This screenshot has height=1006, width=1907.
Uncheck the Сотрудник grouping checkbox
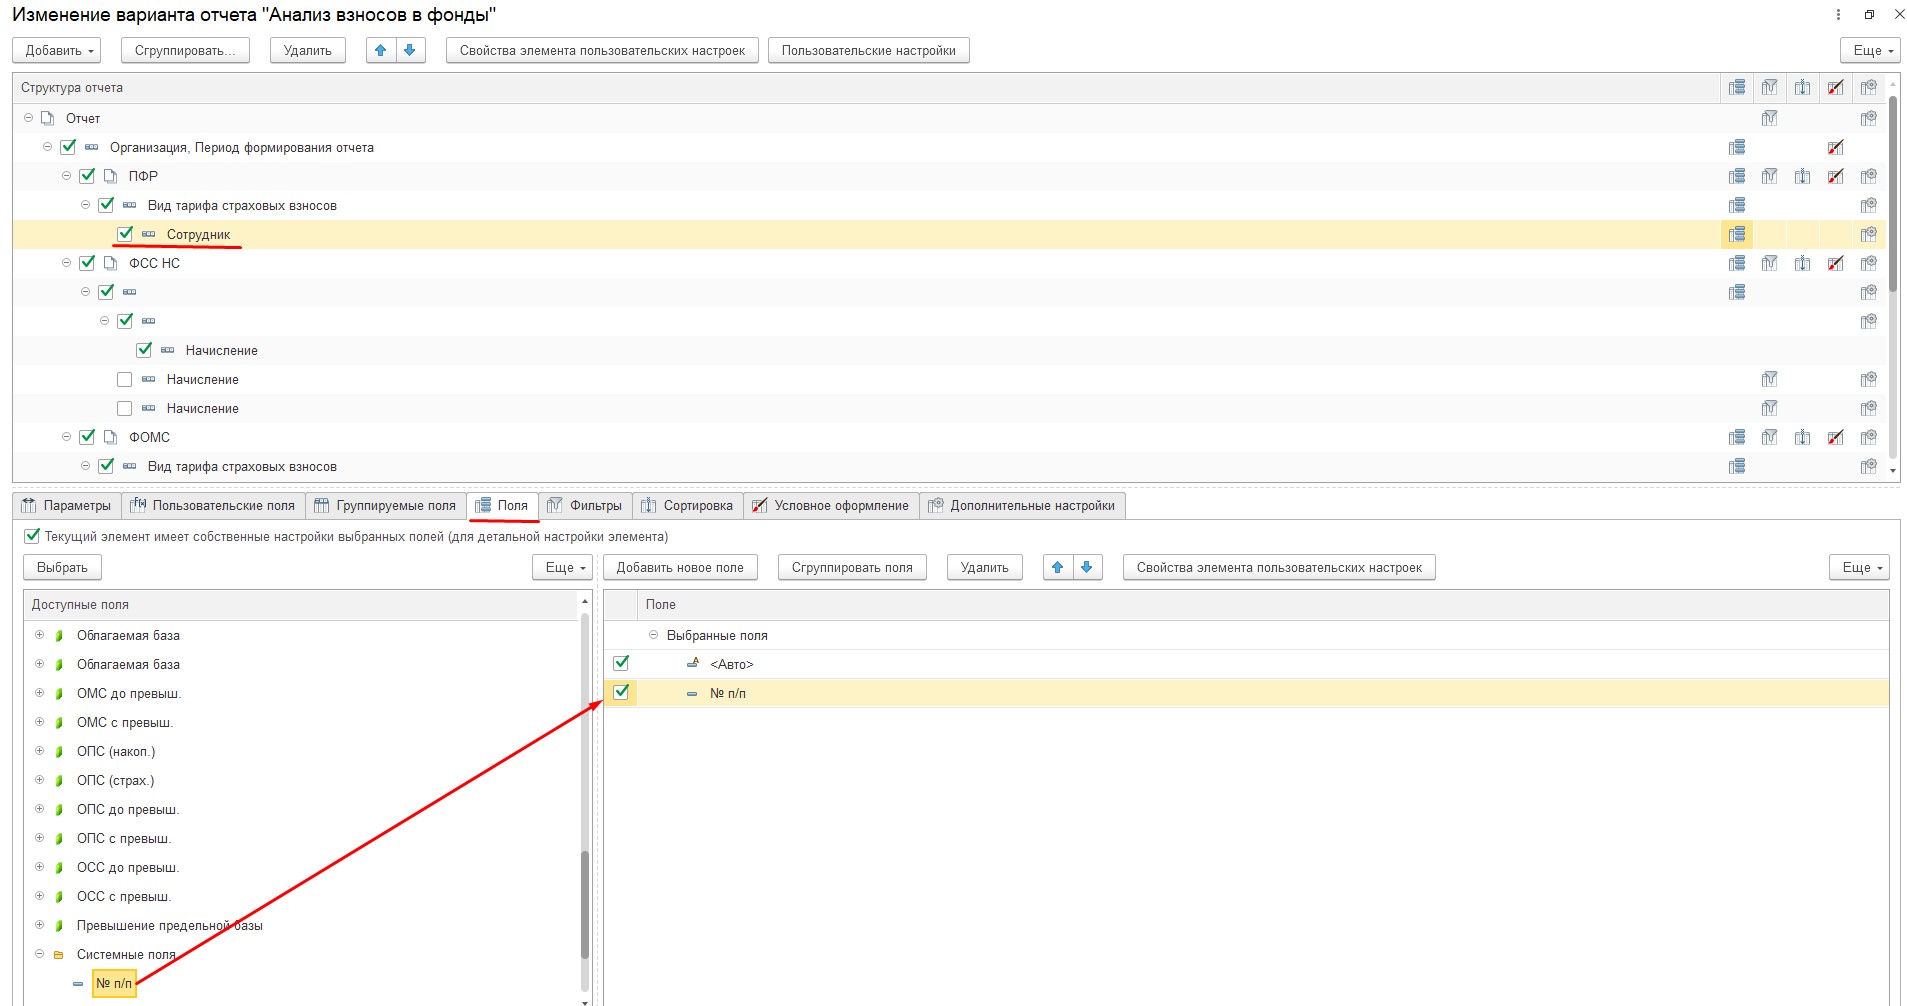[x=125, y=234]
